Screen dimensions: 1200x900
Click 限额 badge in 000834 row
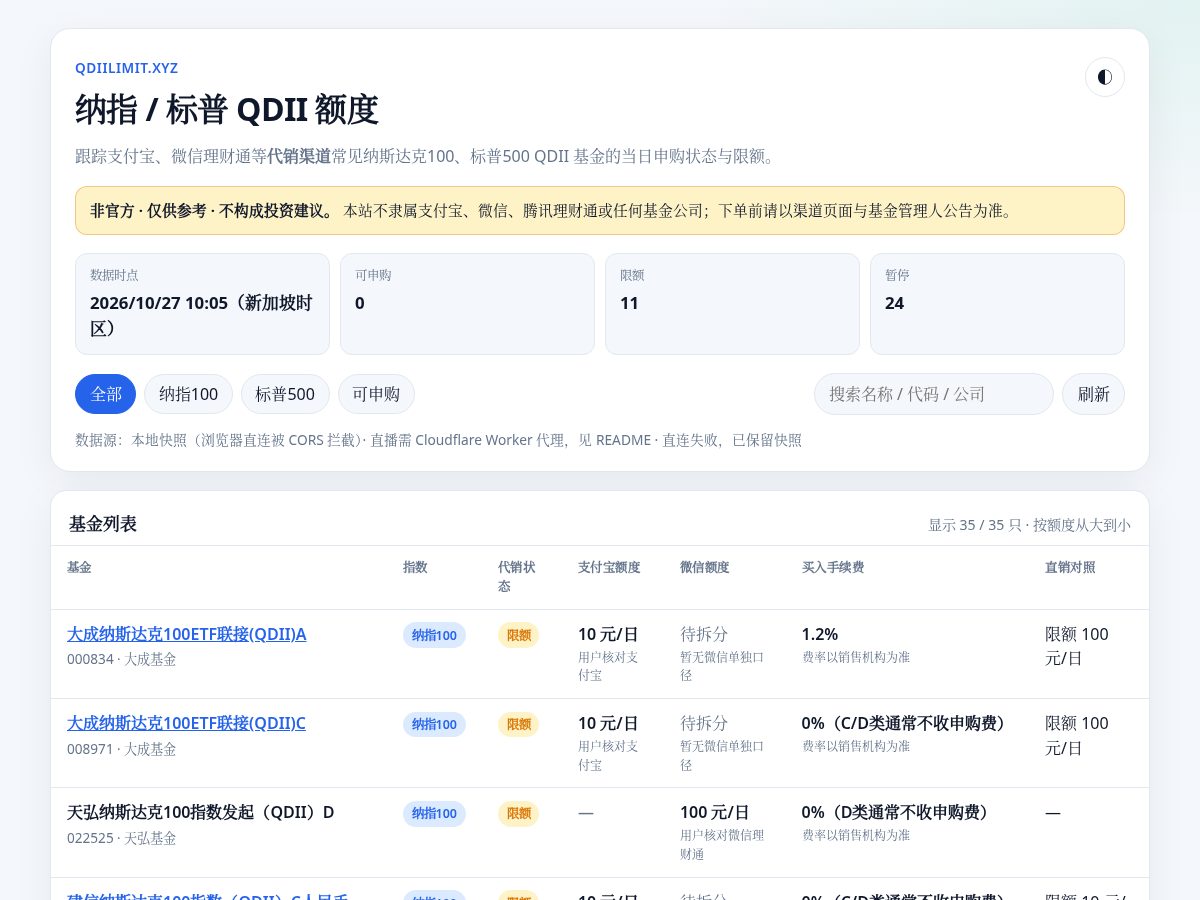point(518,635)
